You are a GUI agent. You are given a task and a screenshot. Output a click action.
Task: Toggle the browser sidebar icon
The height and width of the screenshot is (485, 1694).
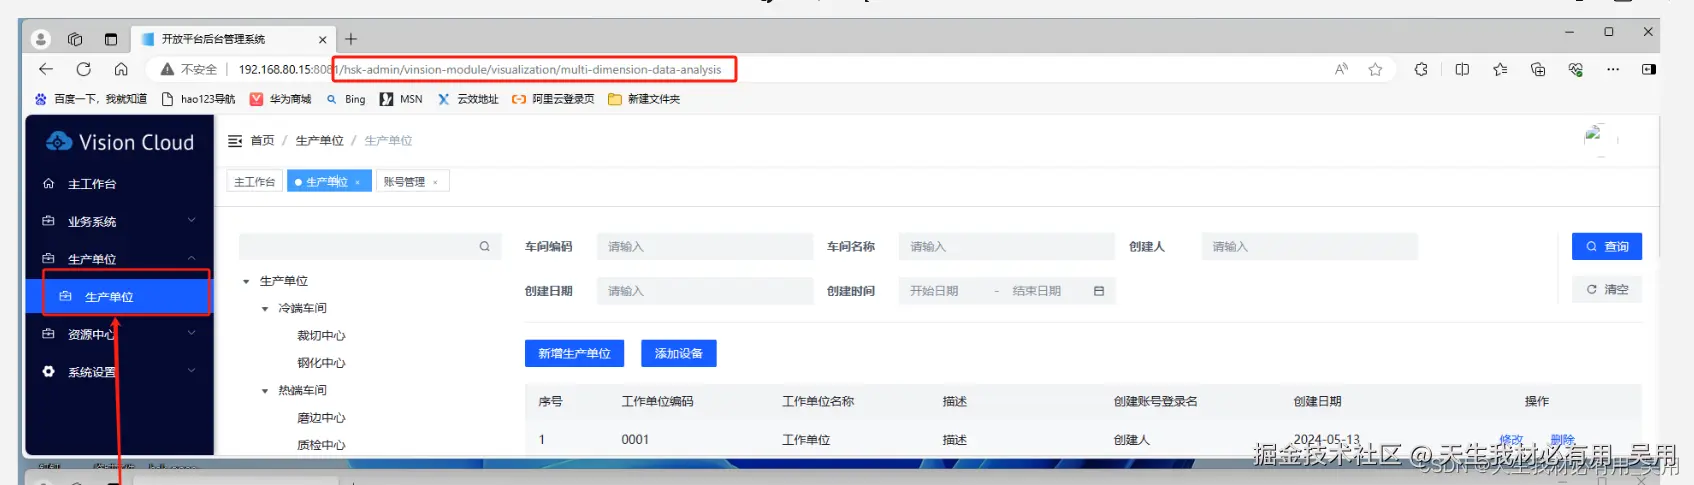[1649, 69]
